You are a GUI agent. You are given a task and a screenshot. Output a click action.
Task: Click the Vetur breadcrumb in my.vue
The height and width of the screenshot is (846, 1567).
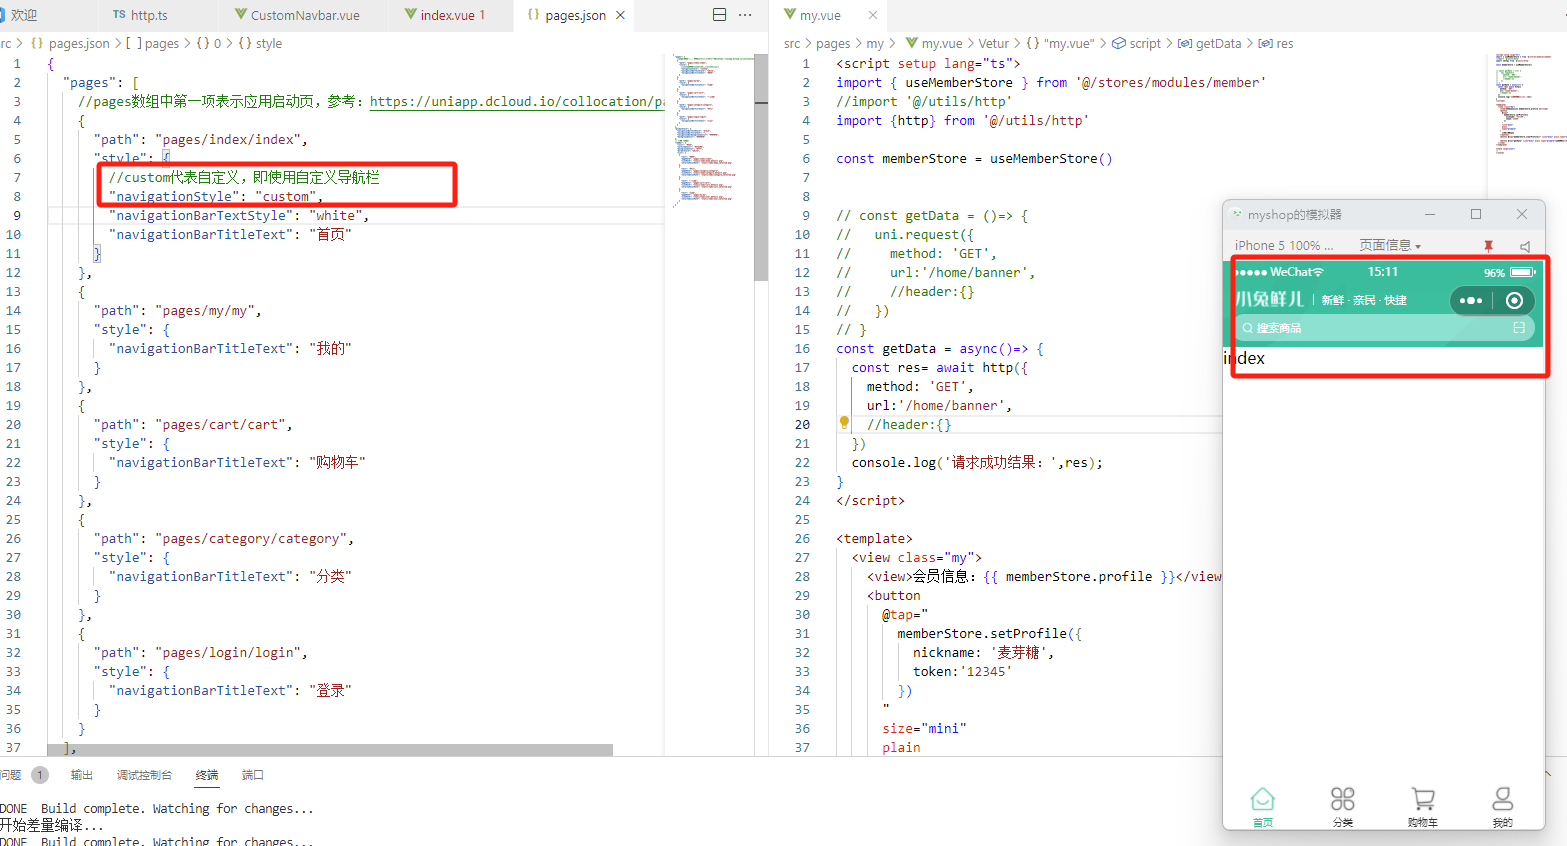994,43
